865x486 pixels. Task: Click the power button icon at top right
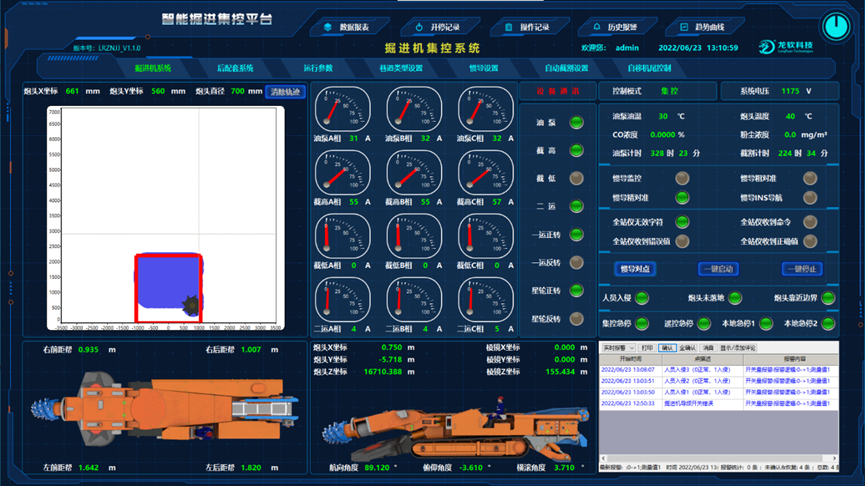point(835,27)
